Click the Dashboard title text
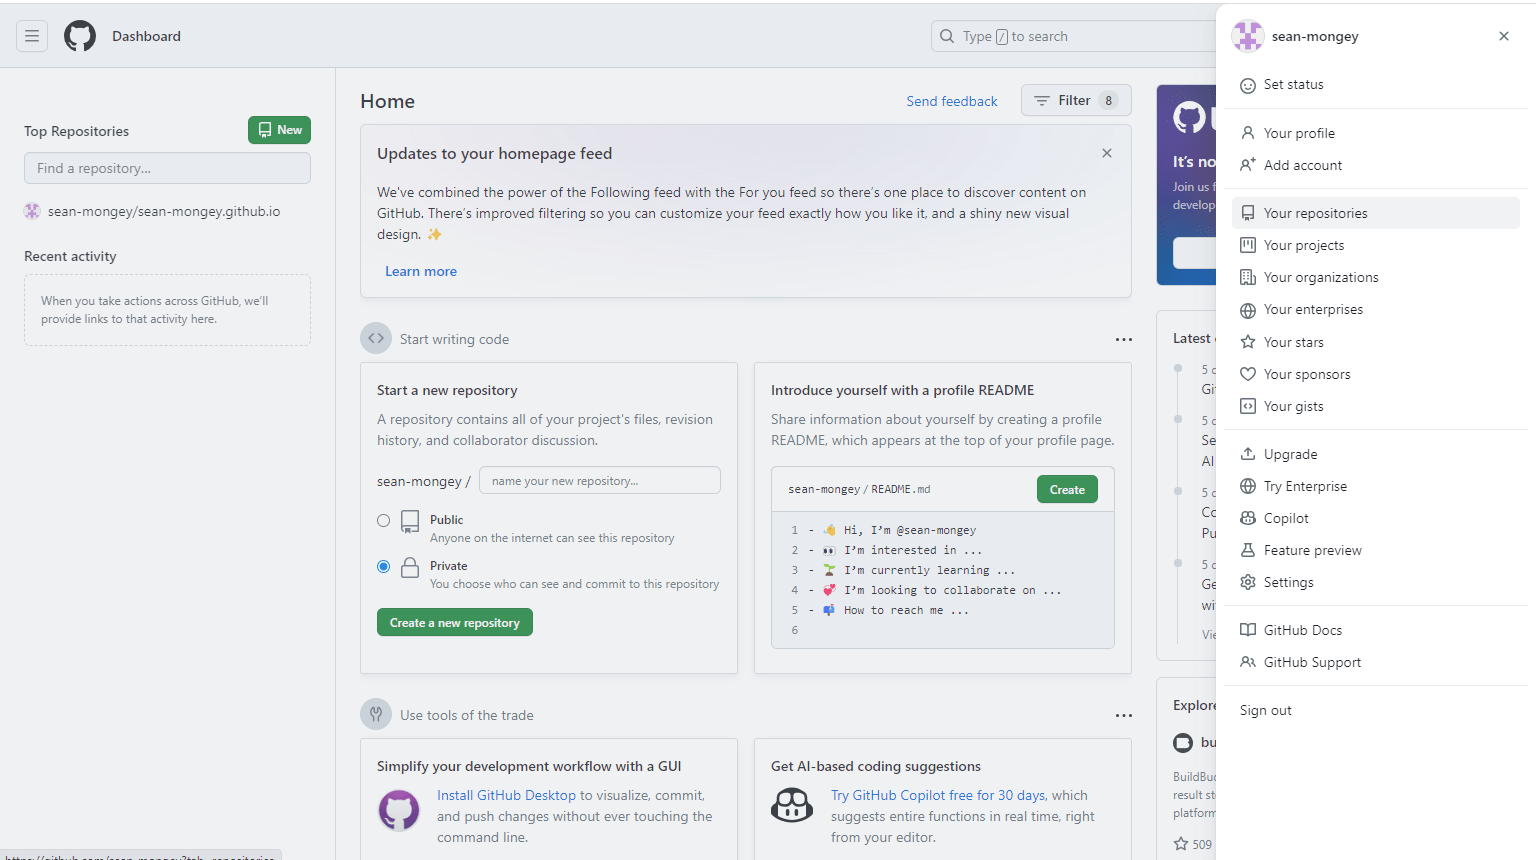 click(146, 36)
